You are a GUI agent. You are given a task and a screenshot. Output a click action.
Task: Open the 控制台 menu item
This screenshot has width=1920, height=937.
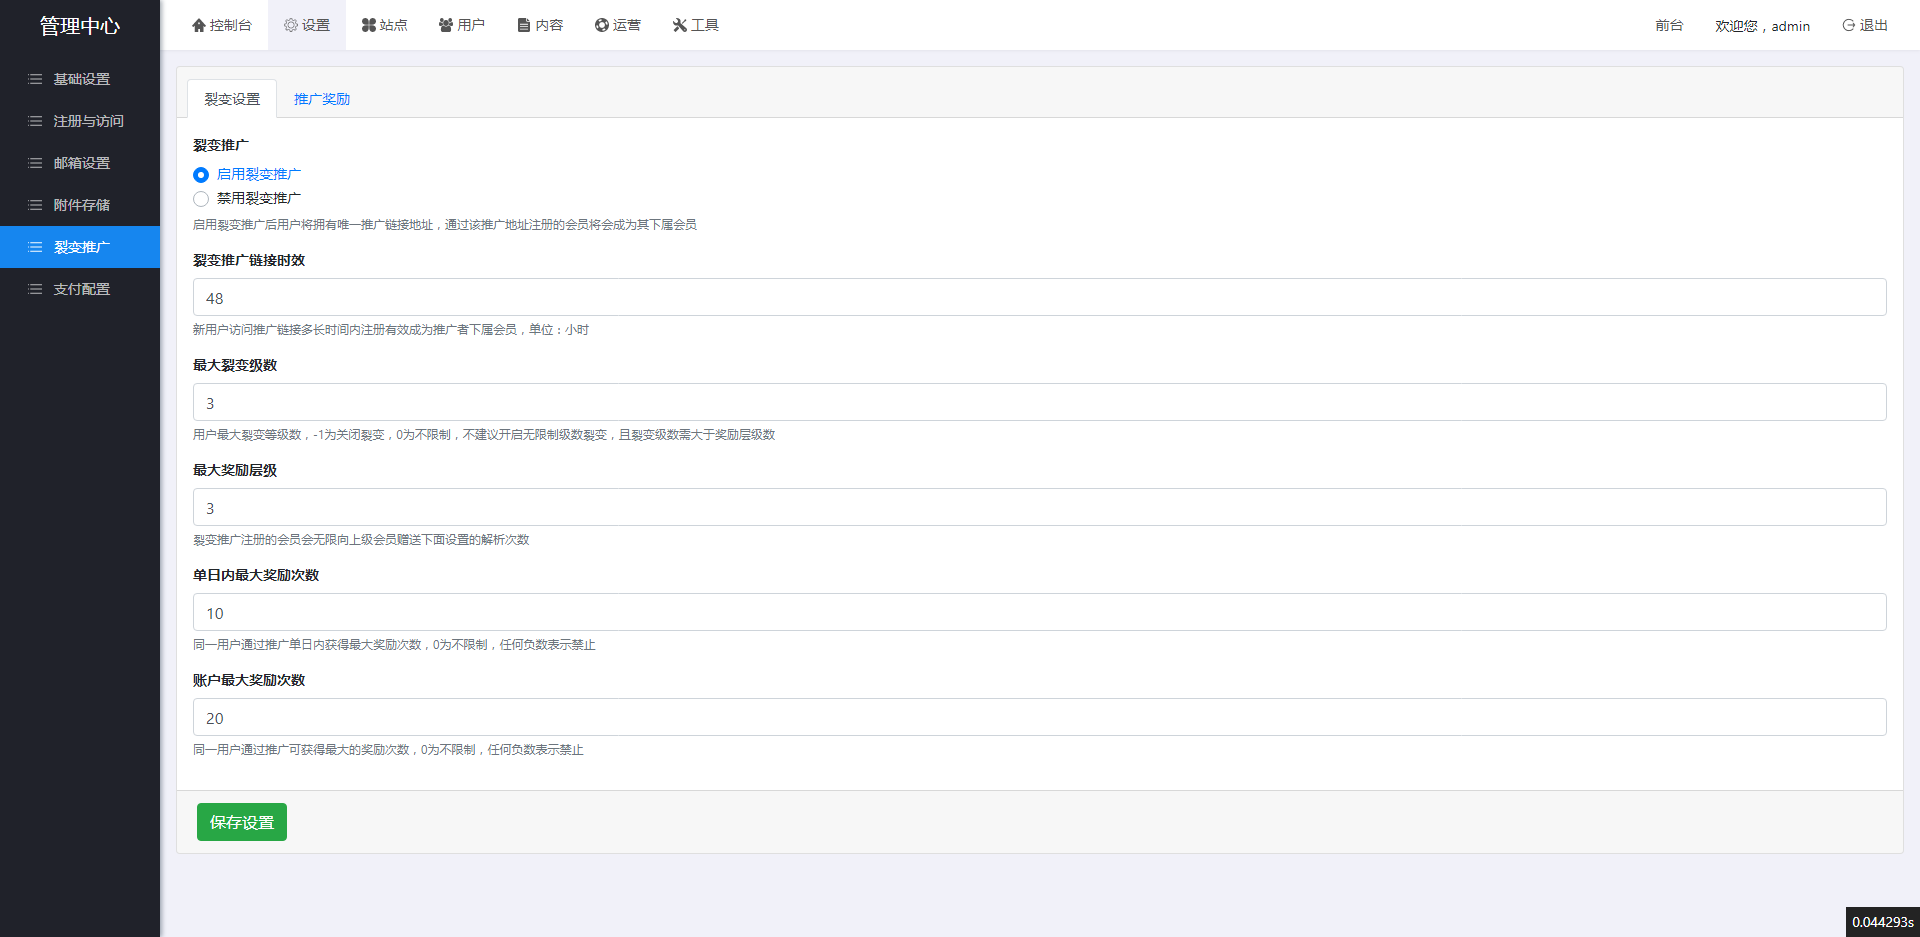point(222,25)
